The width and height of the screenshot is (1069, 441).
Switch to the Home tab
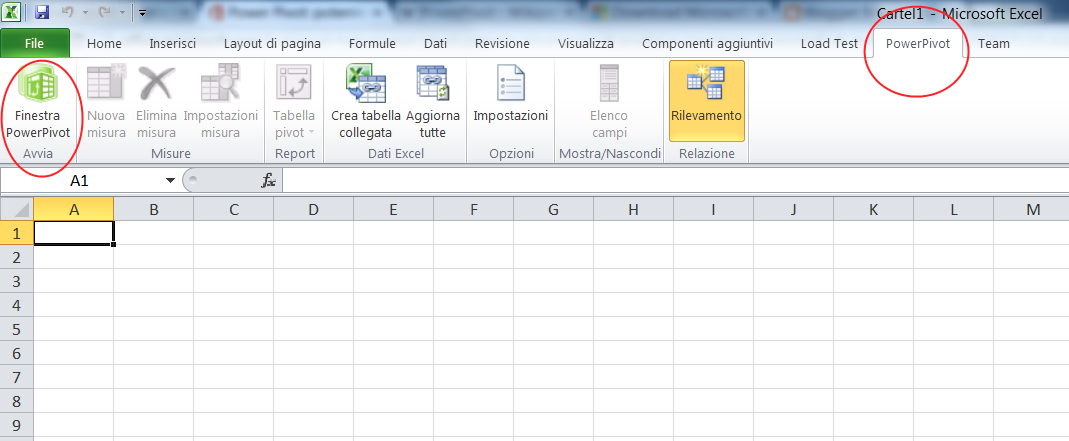click(104, 44)
